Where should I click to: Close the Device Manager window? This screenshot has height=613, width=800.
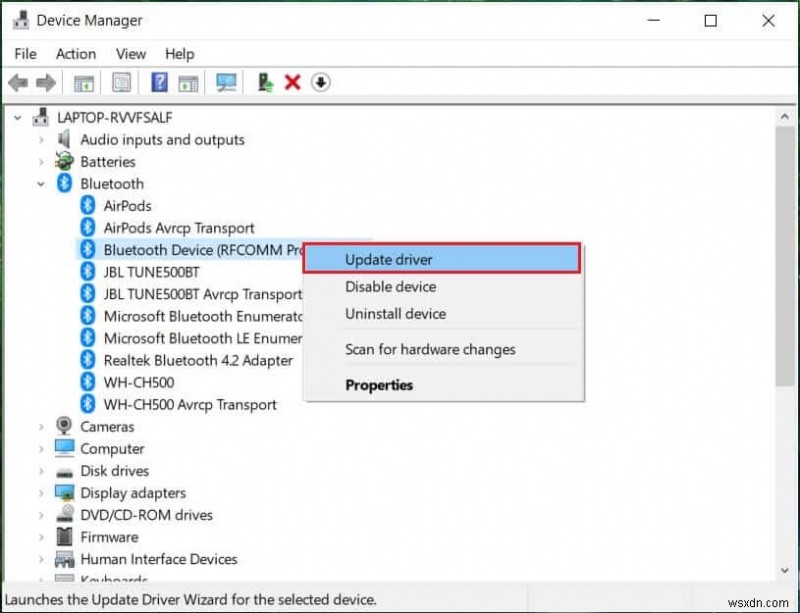(x=768, y=20)
